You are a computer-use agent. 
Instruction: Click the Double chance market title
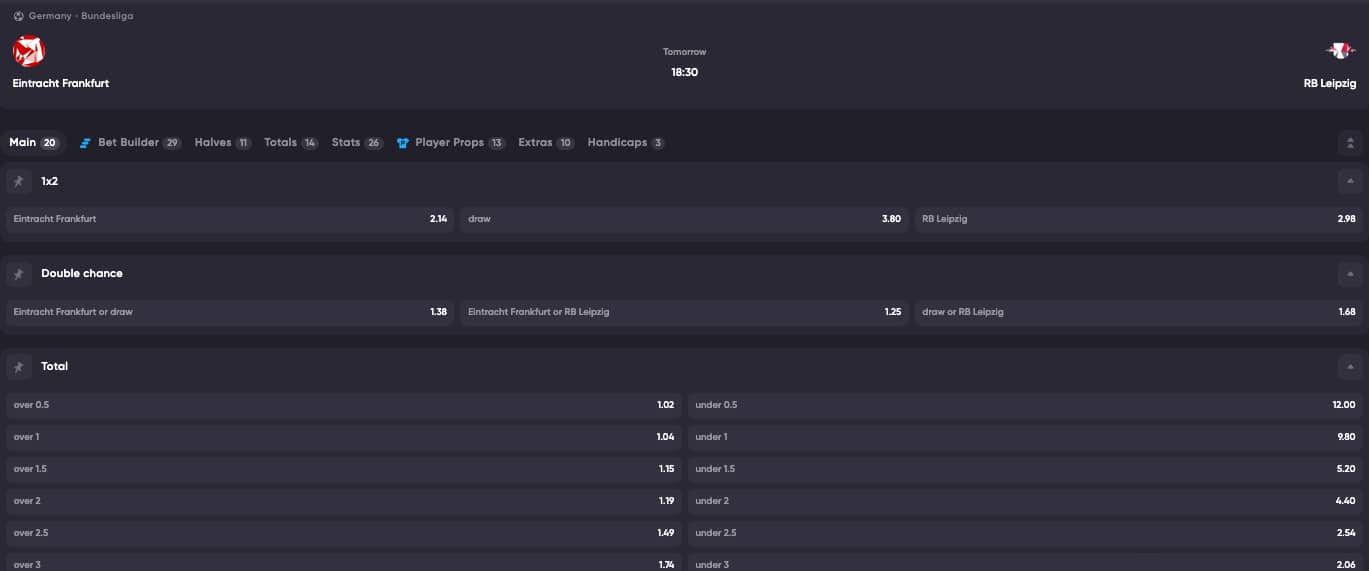82,273
